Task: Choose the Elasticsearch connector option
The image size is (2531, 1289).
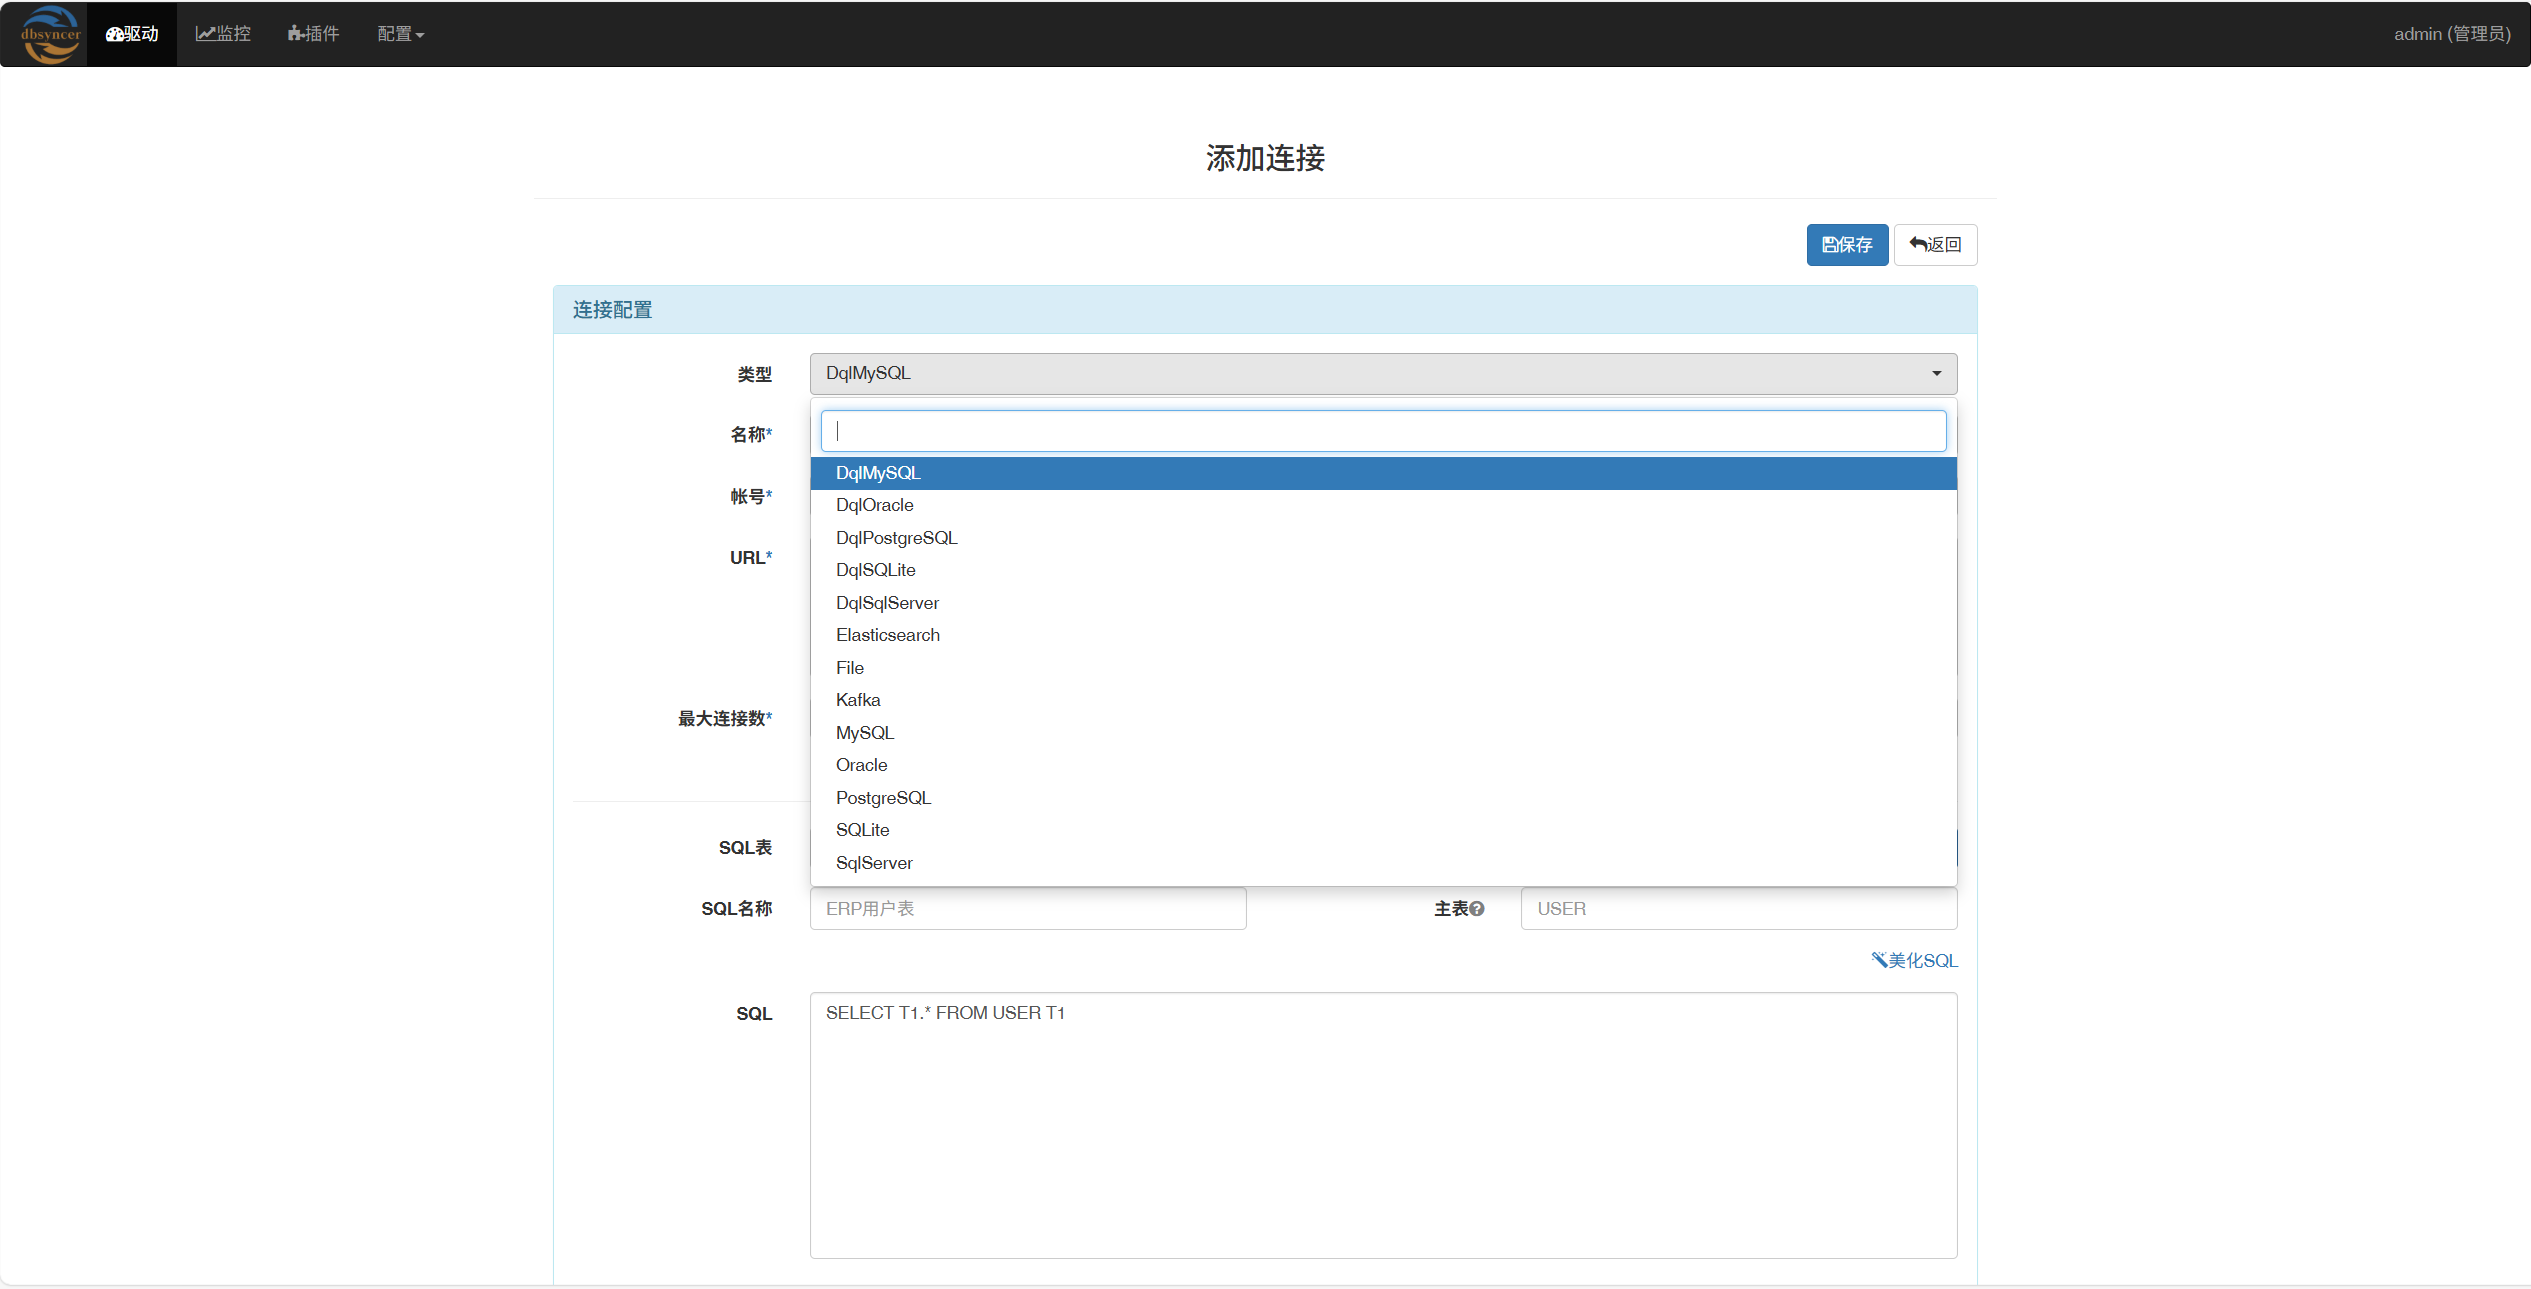Action: tap(887, 635)
